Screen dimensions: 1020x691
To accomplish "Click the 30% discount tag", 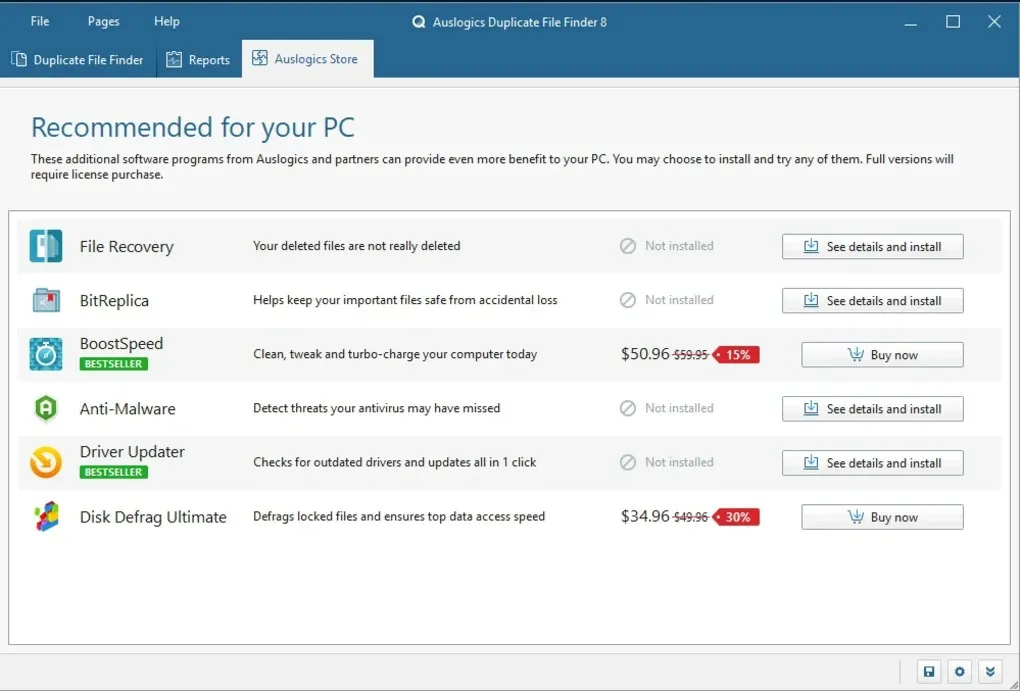I will [736, 517].
